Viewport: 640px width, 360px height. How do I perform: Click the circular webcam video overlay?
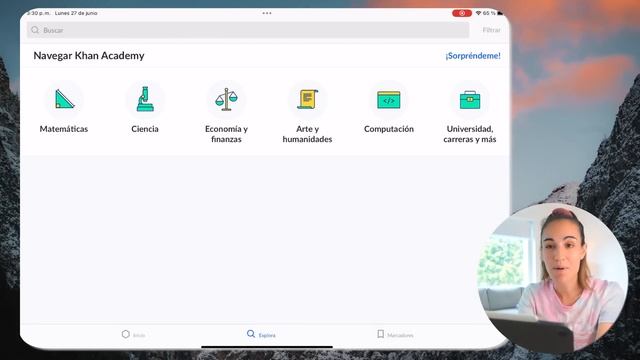click(x=553, y=278)
